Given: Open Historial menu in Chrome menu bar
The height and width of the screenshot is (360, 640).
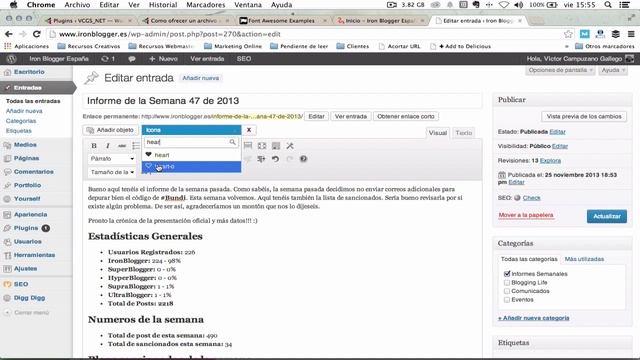Looking at the screenshot, I should coord(163,5).
